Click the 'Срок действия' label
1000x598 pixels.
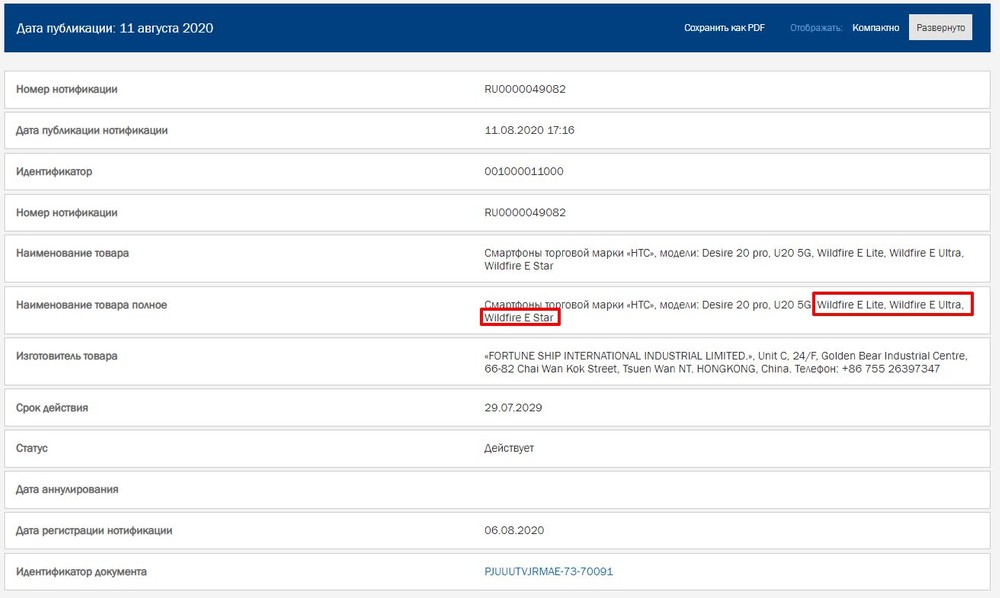pyautogui.click(x=52, y=408)
